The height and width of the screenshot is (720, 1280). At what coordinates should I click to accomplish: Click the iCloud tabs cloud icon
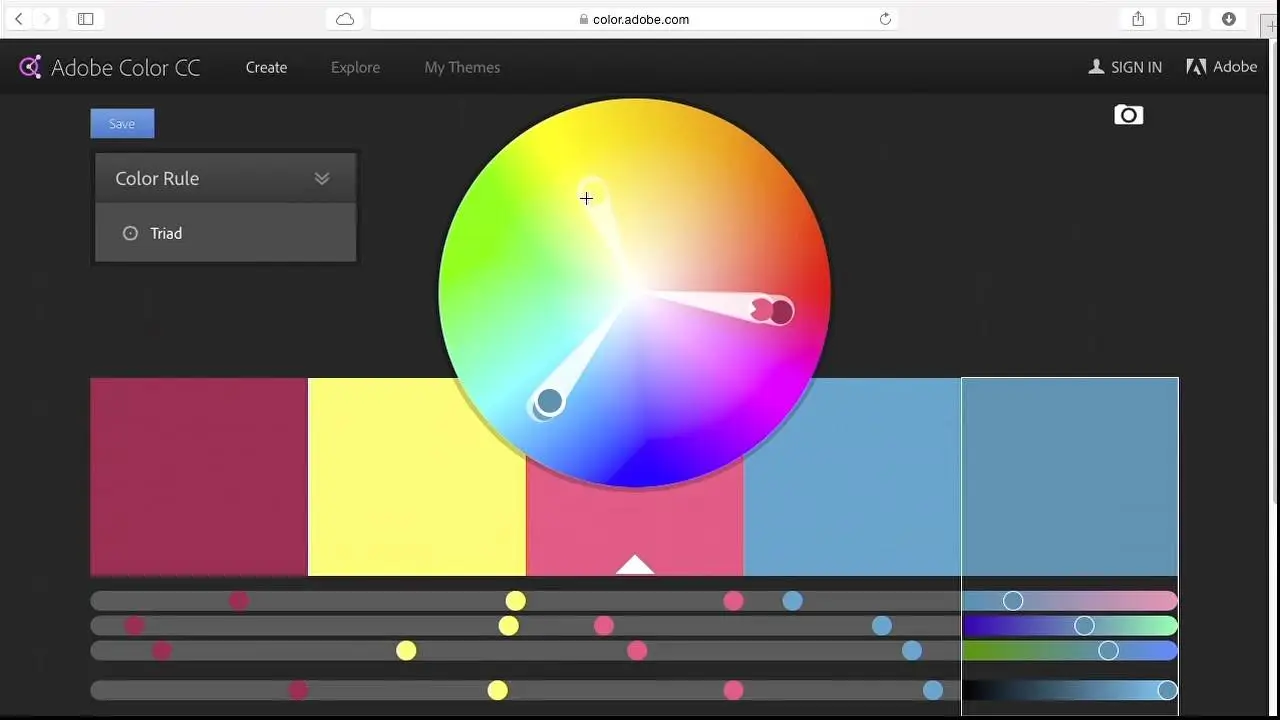click(x=345, y=19)
